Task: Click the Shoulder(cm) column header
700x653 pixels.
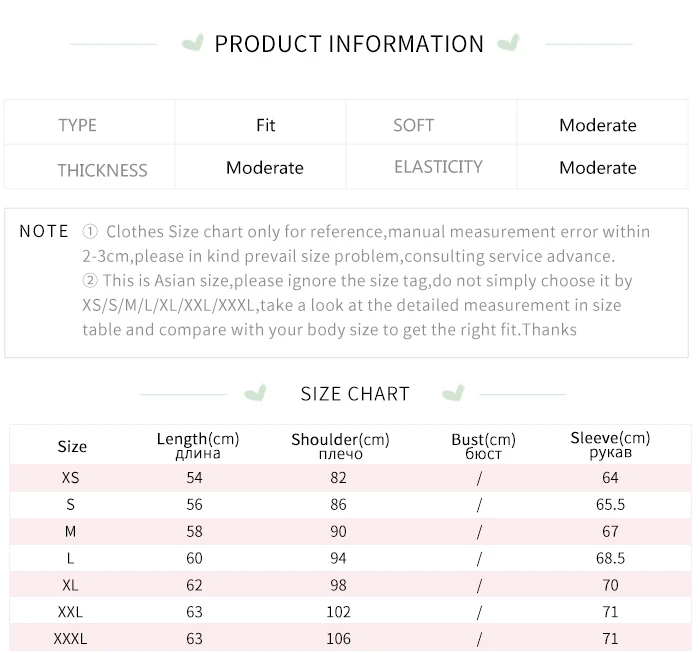Action: click(340, 446)
